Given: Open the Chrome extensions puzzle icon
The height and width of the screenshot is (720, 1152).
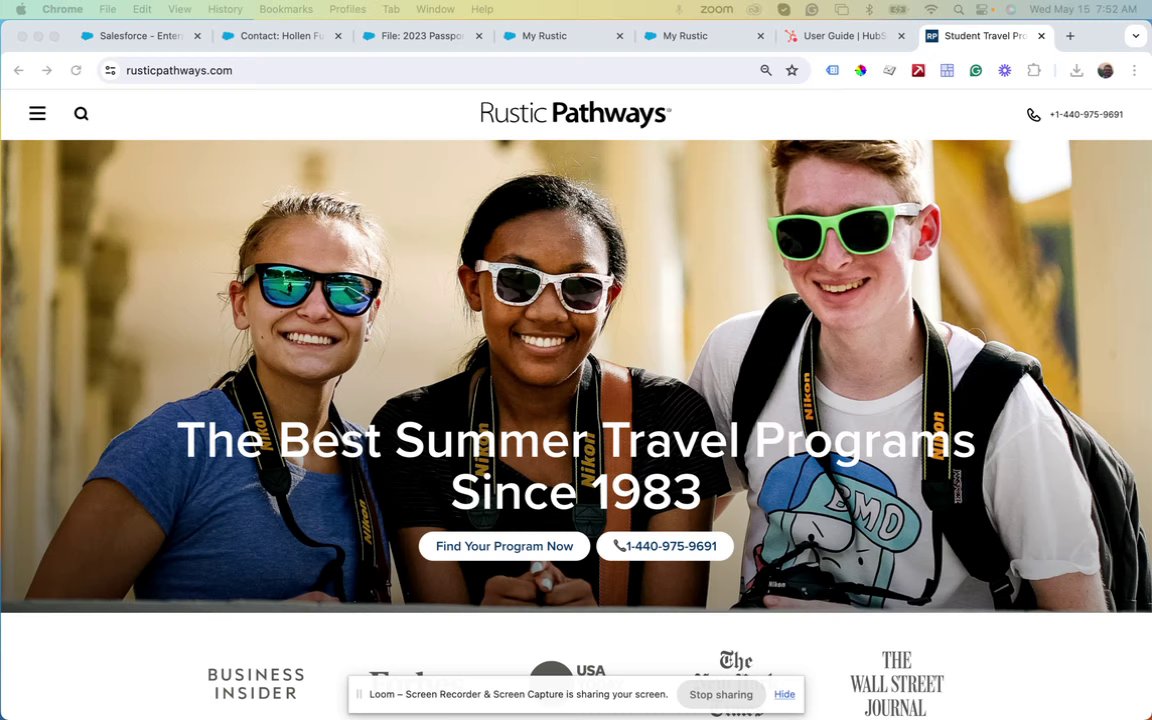Looking at the screenshot, I should pos(1034,71).
